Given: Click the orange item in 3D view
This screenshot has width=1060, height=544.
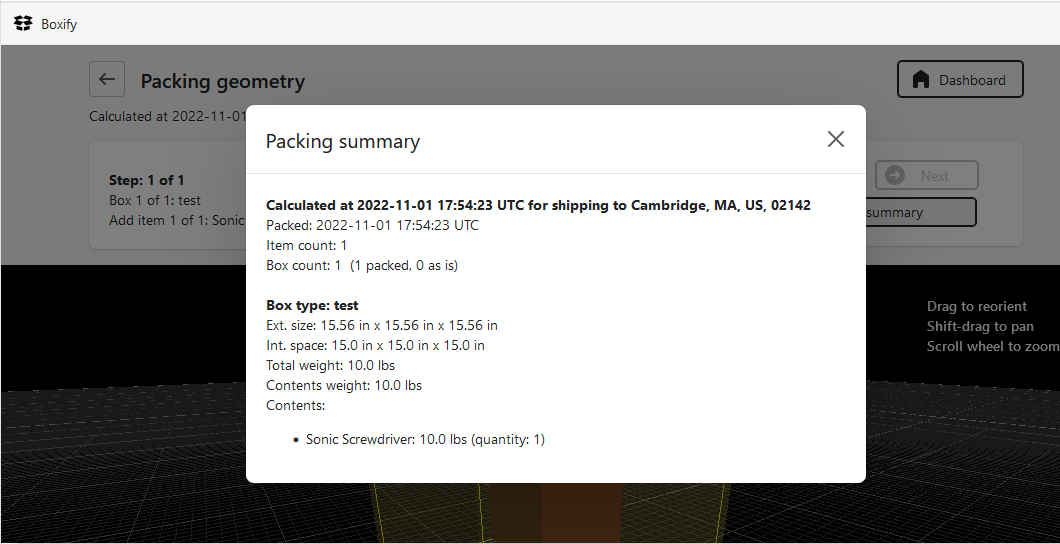Looking at the screenshot, I should click(x=580, y=515).
